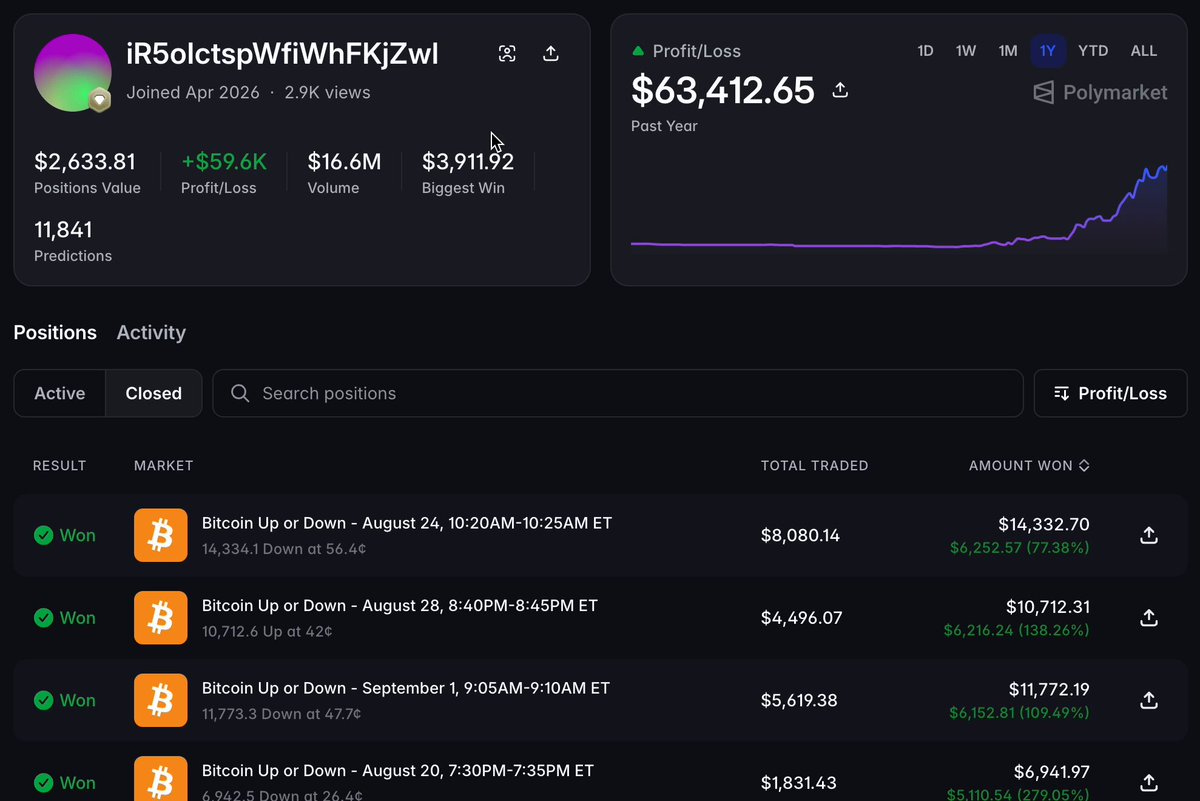Share the September 1 Bitcoin position
Screen dimensions: 1200x801
click(1149, 700)
